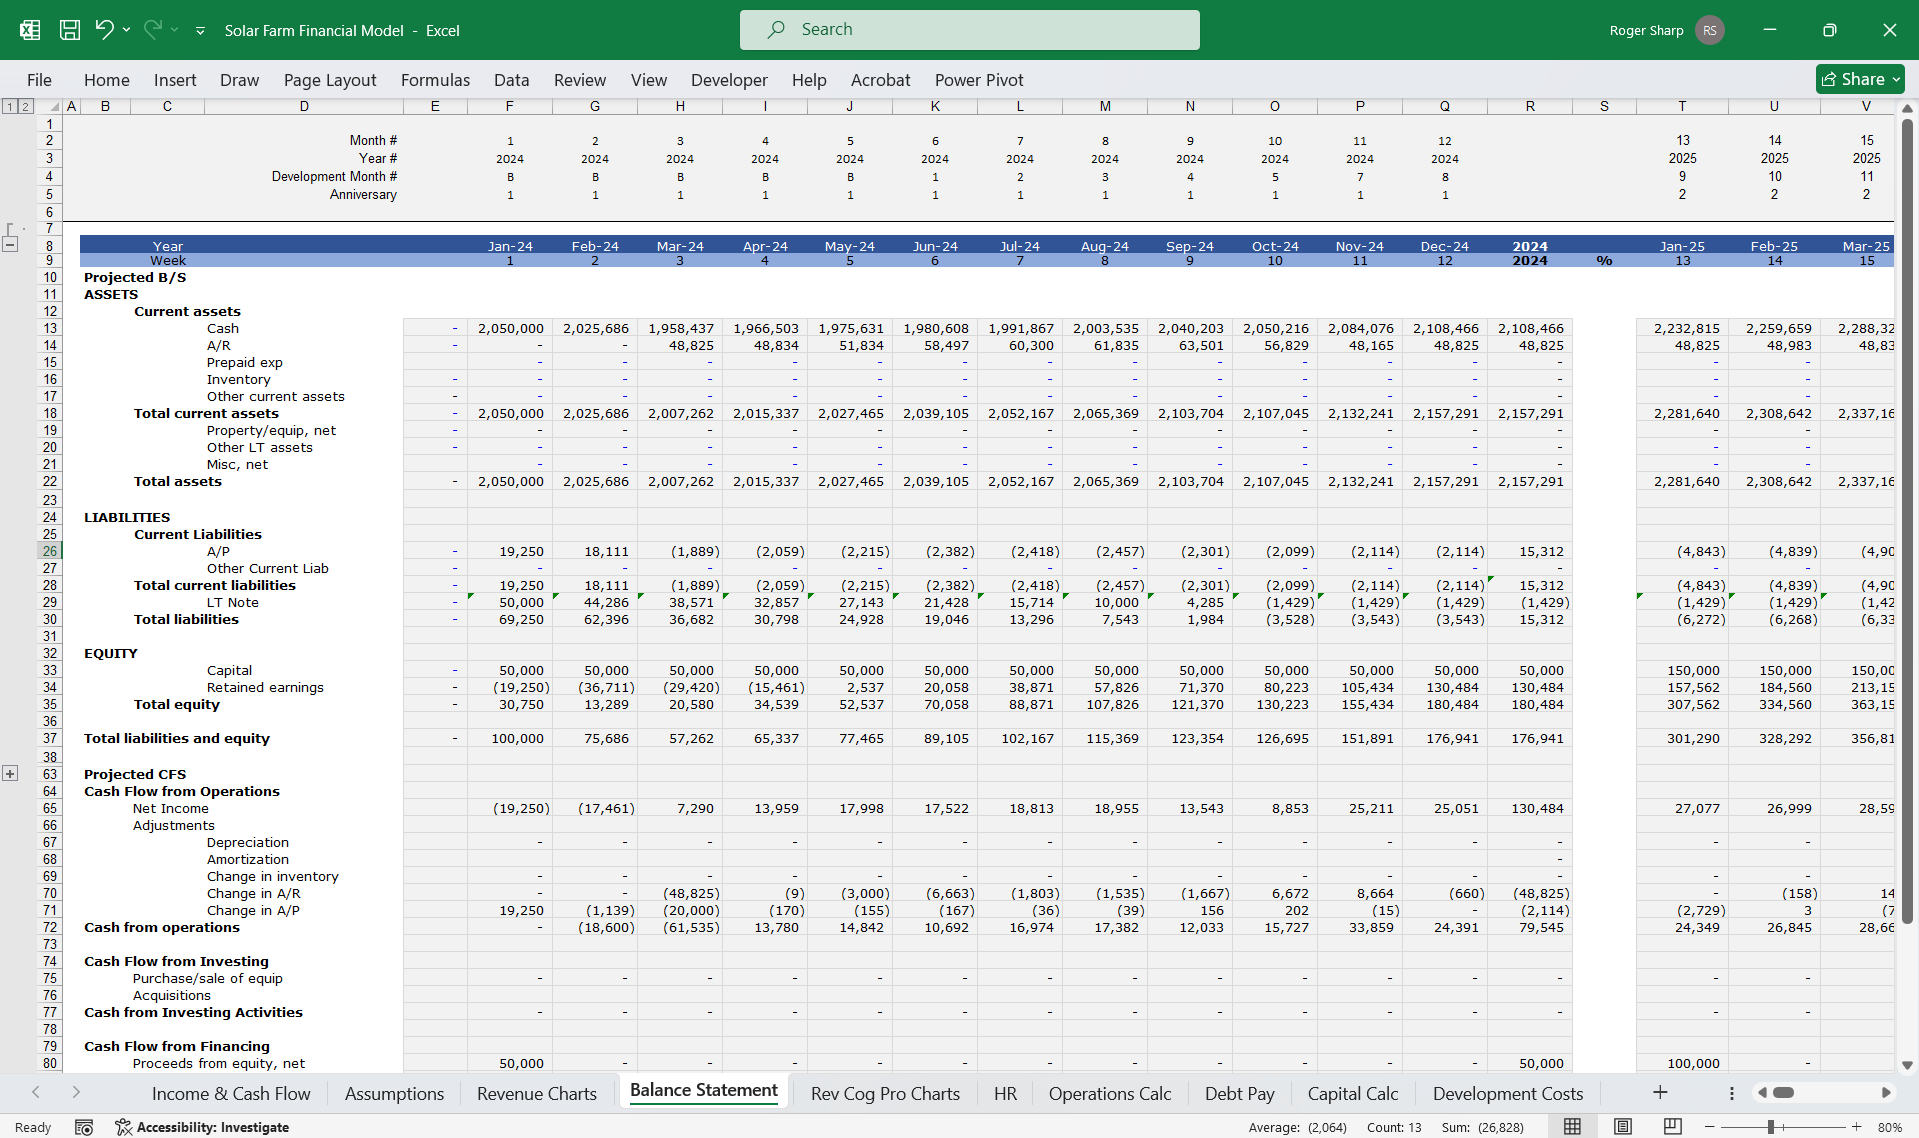Switch to Capital Calc sheet tab

(1353, 1094)
